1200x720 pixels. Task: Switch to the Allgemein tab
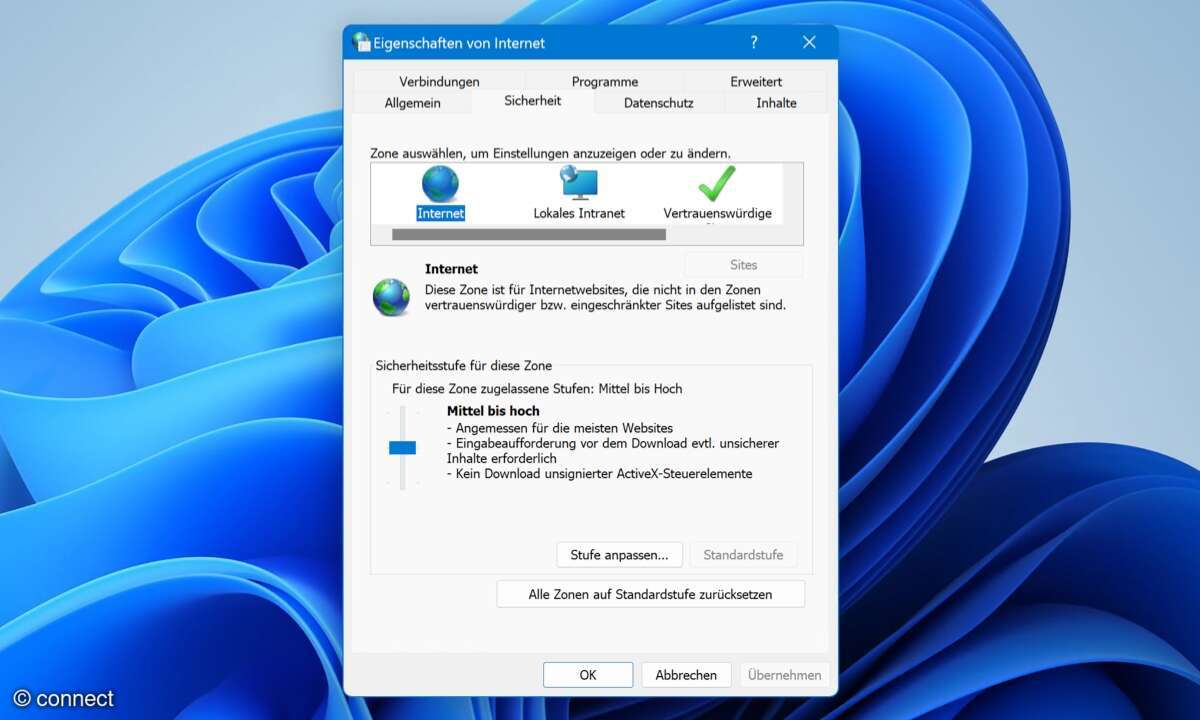pos(412,102)
